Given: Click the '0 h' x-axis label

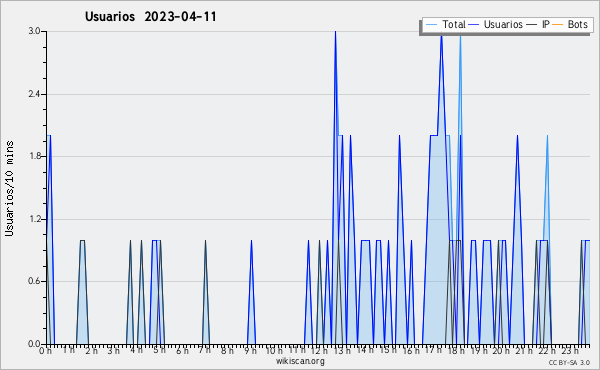Looking at the screenshot, I should tap(46, 350).
